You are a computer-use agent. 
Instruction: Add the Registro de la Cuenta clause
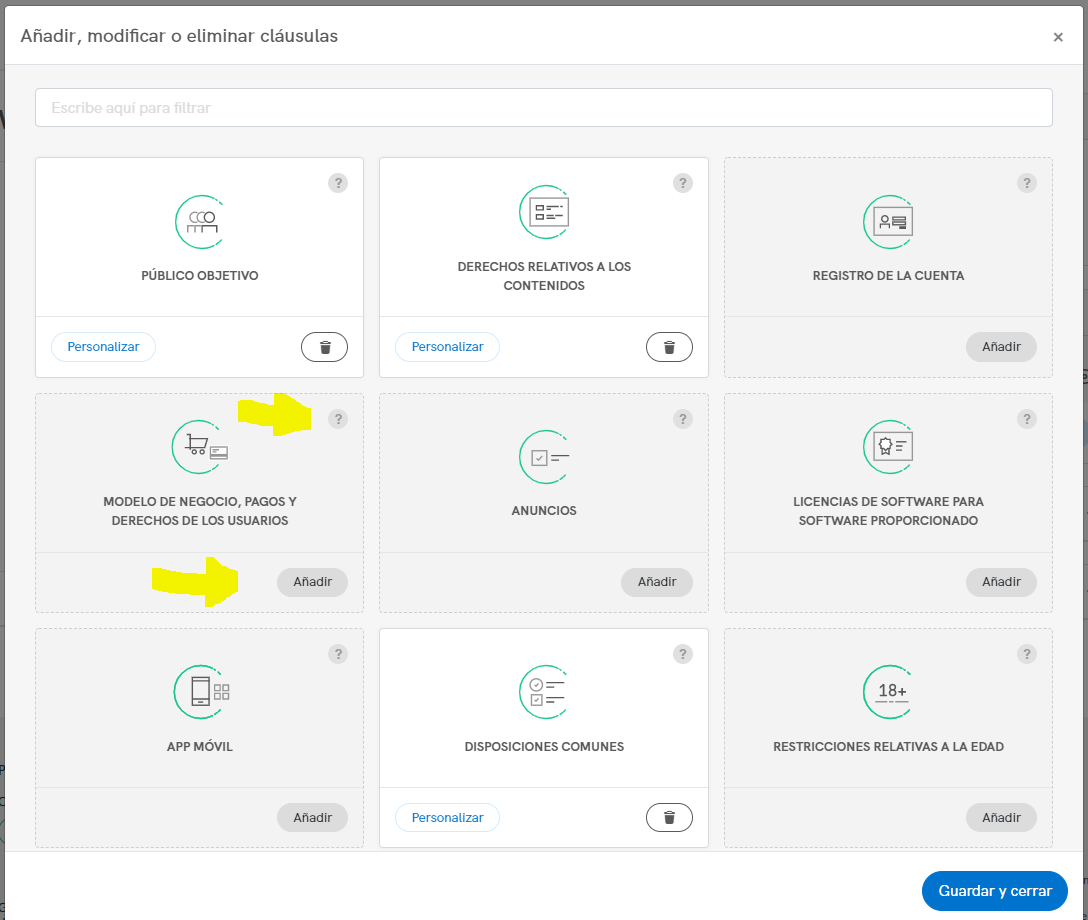pos(1001,347)
